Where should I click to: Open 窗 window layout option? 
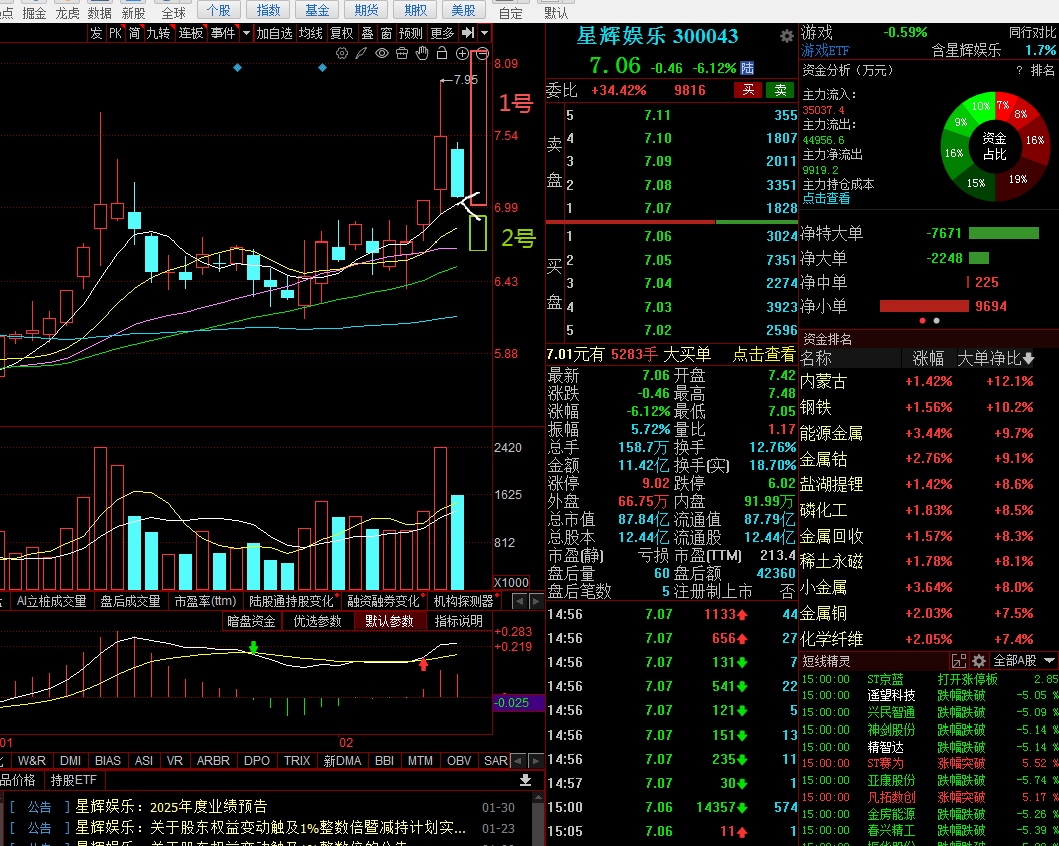tap(386, 33)
